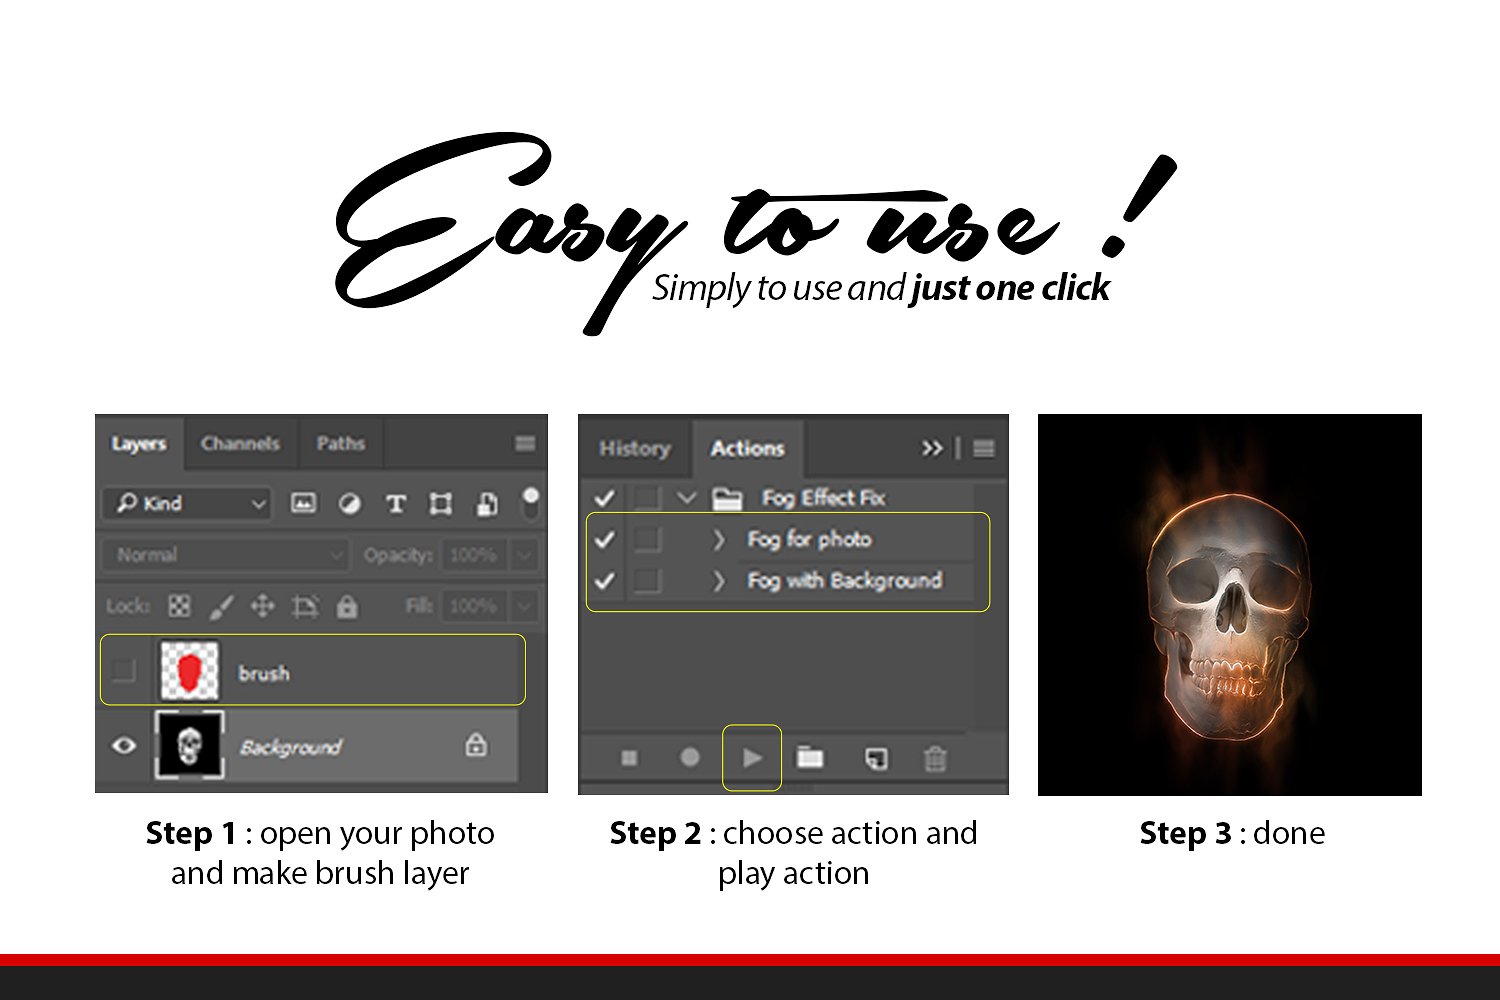Switch to the Channels tab
Viewport: 1500px width, 1000px height.
[x=240, y=443]
